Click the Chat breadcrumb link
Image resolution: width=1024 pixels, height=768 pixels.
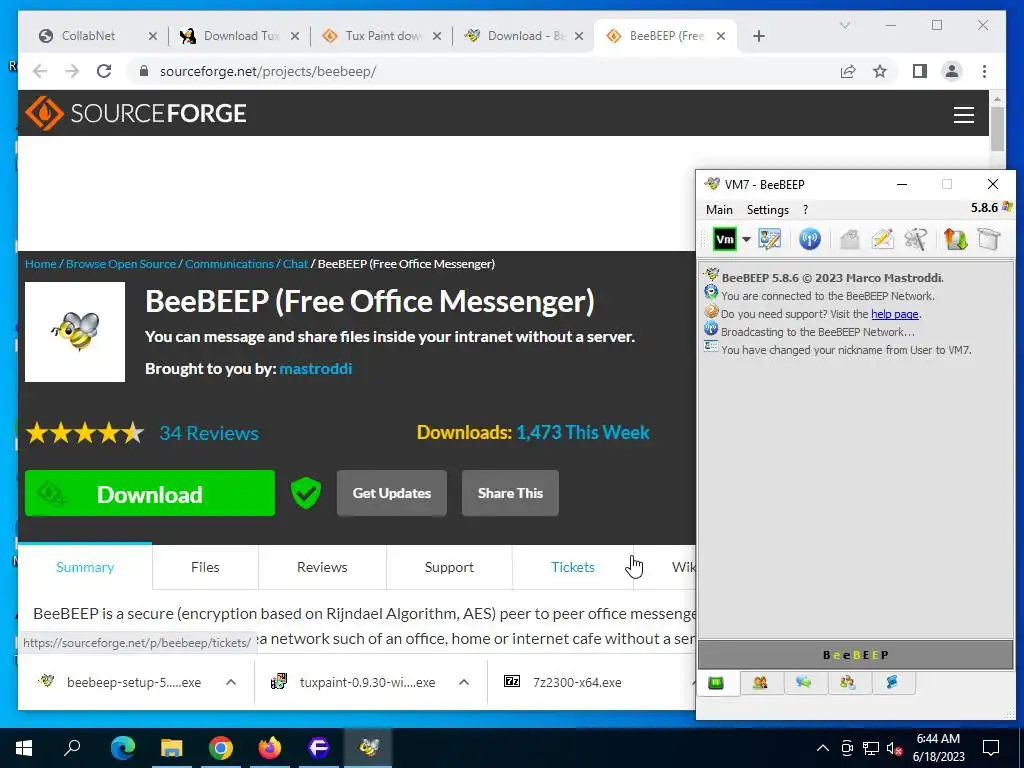click(x=295, y=264)
